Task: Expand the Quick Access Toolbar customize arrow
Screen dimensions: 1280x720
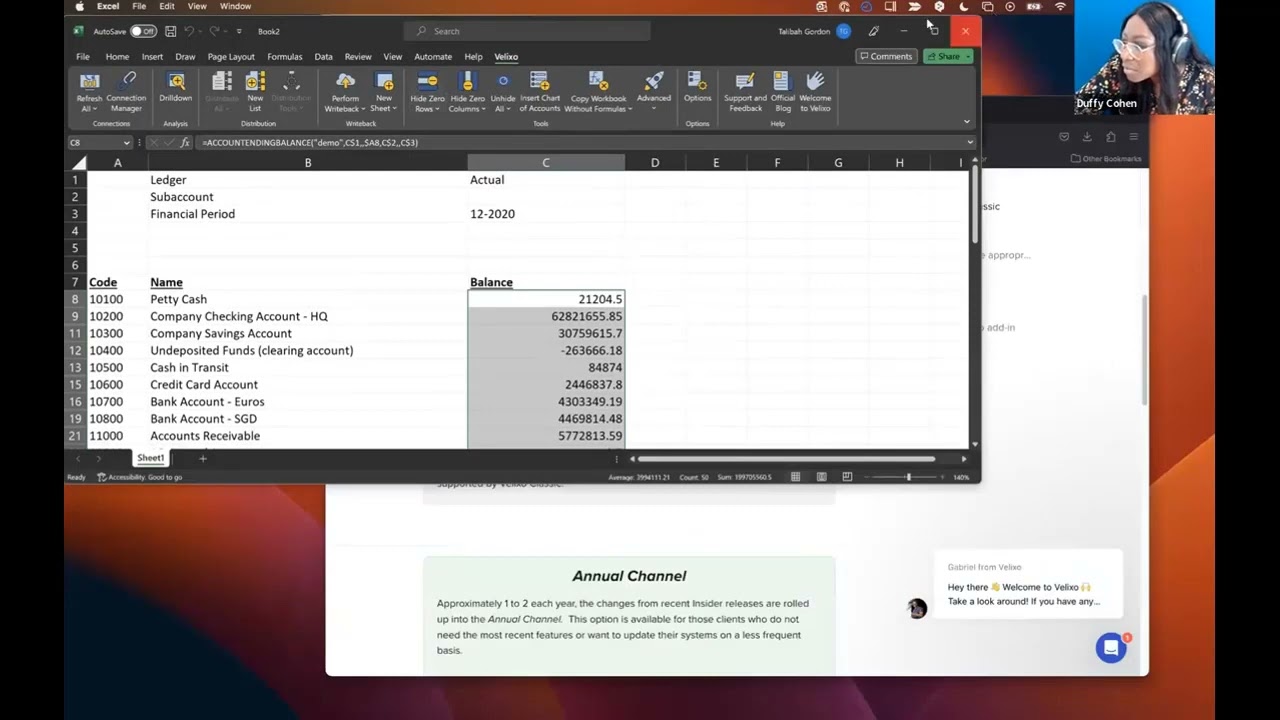Action: click(x=239, y=31)
